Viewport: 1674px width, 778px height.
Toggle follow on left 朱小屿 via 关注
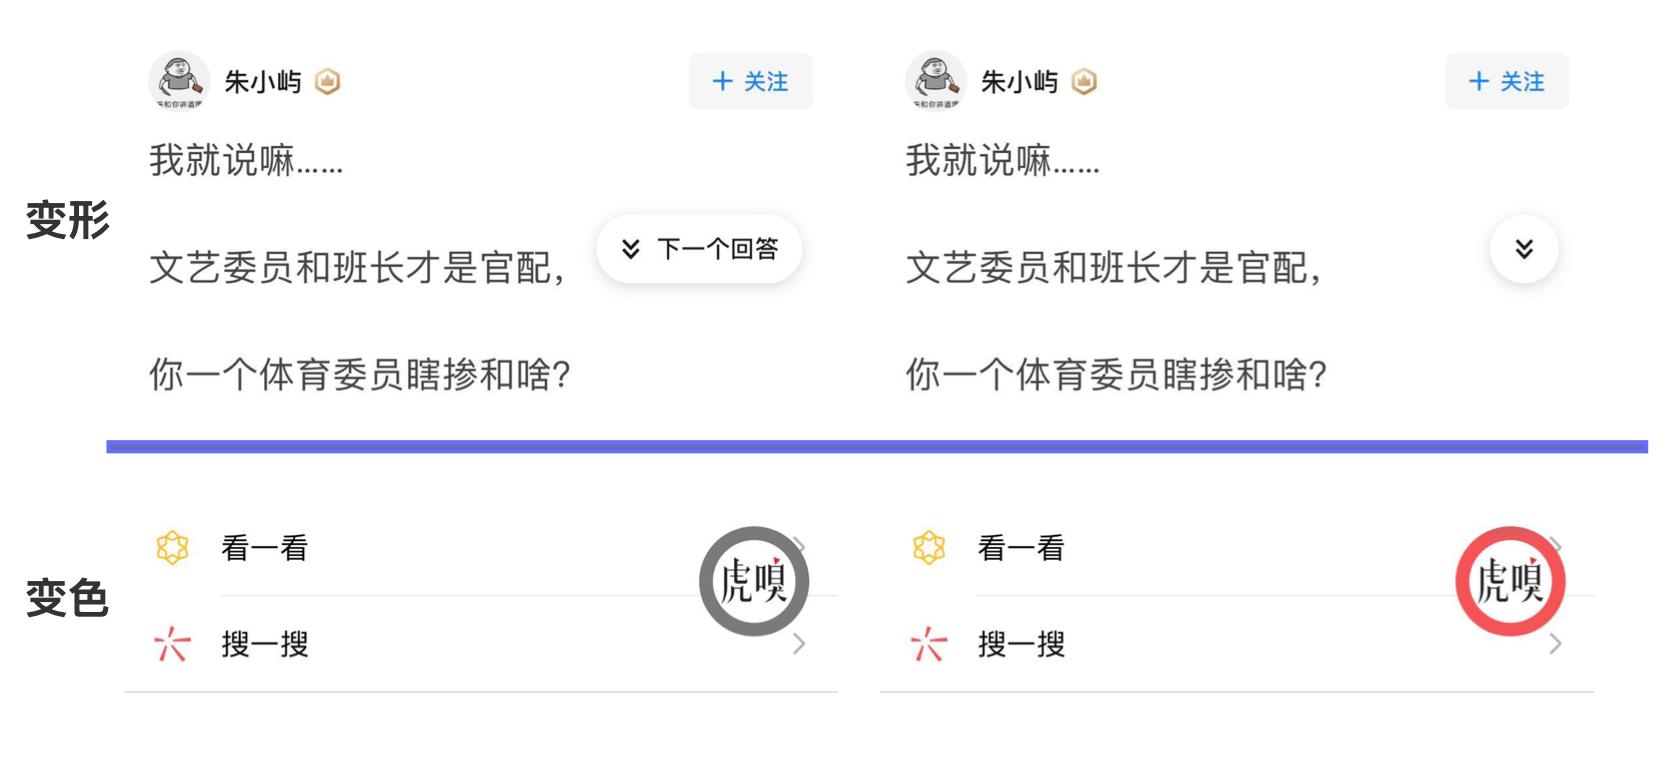751,81
